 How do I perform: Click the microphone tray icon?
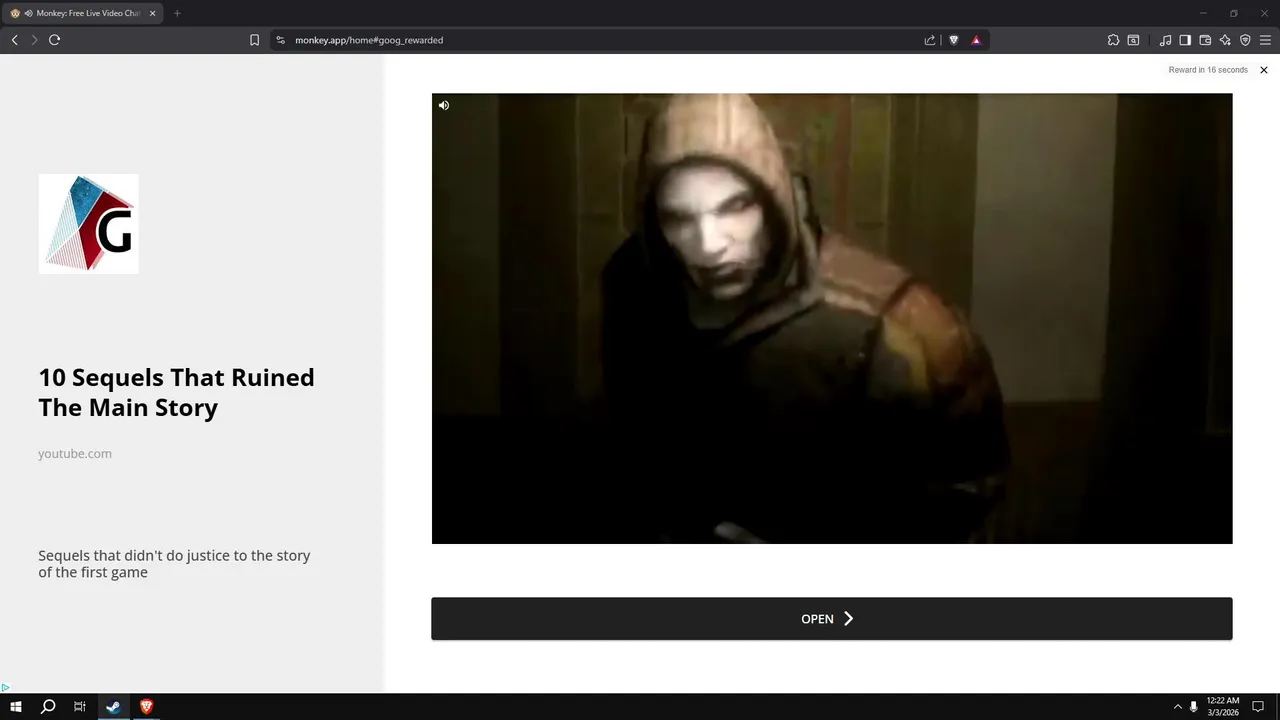click(x=1193, y=707)
